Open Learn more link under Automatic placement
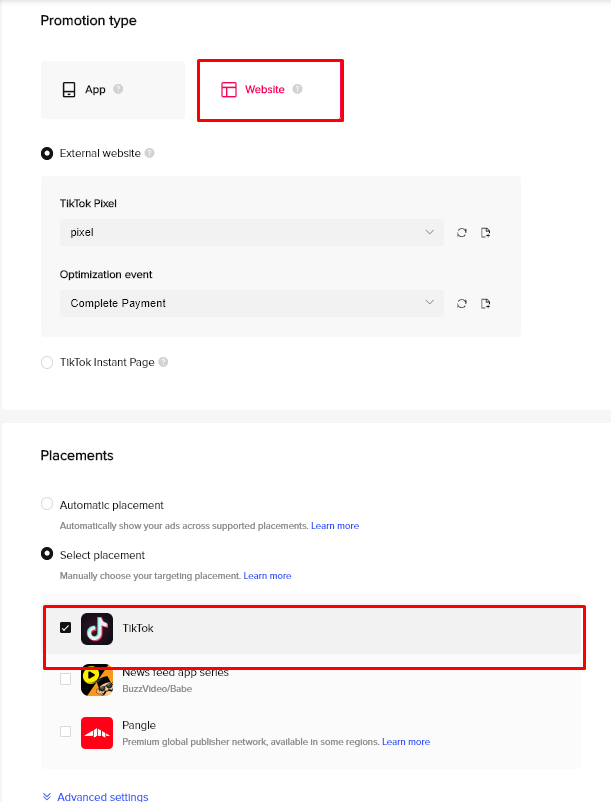 click(x=335, y=526)
